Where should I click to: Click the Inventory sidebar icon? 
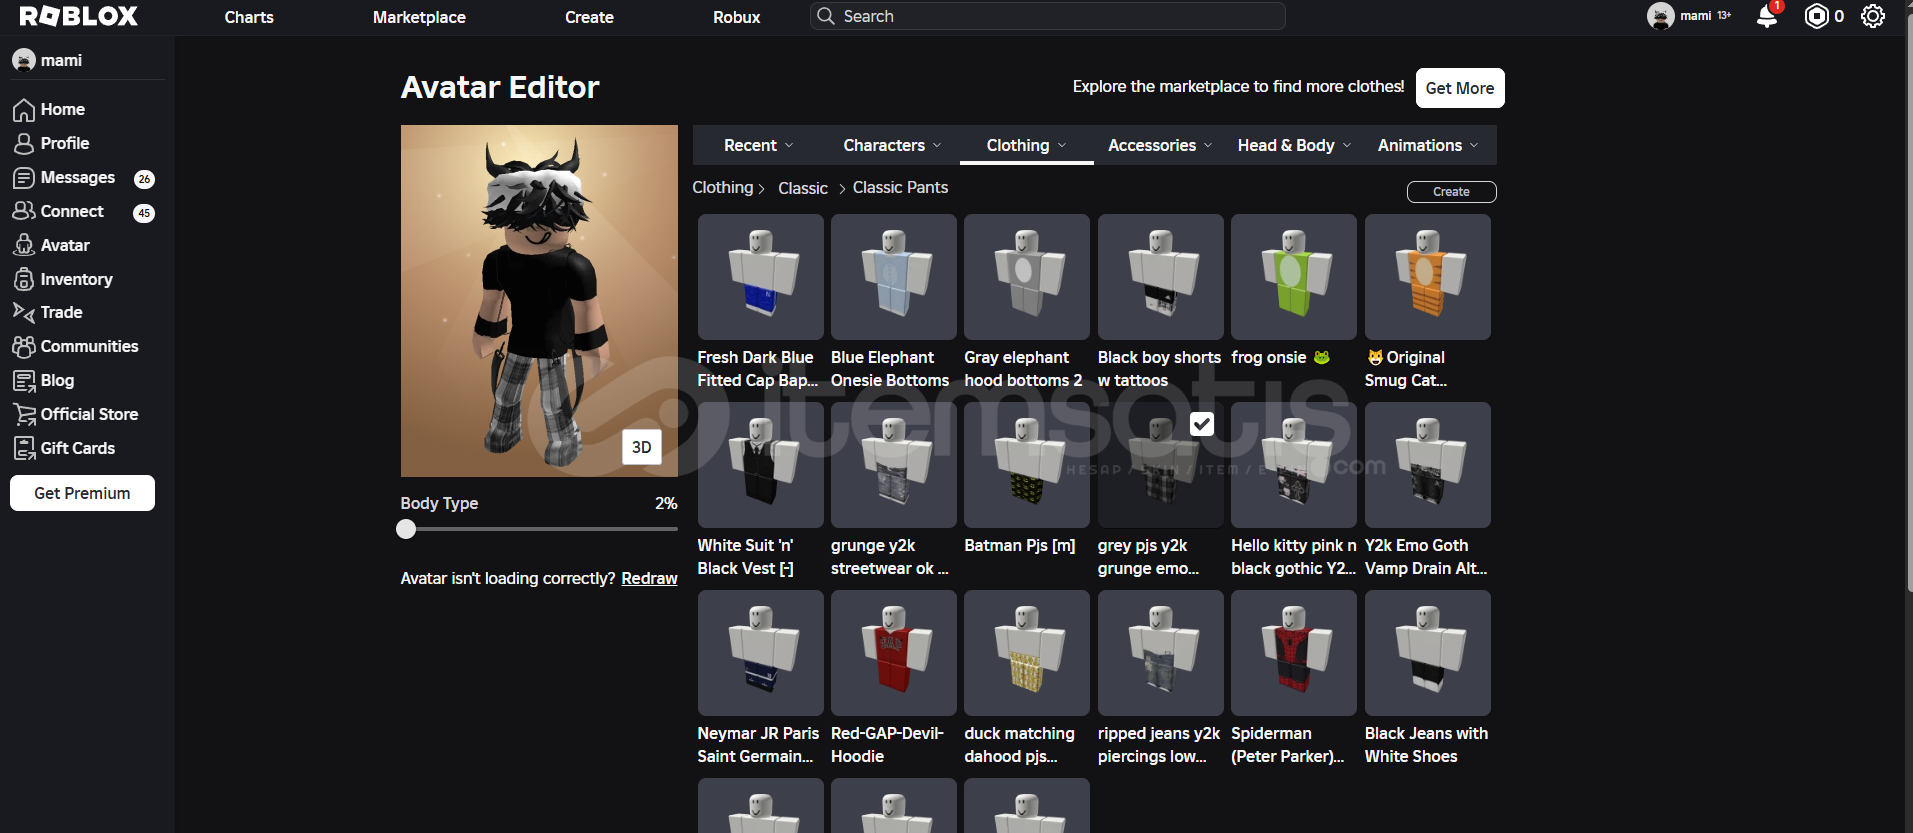[24, 279]
